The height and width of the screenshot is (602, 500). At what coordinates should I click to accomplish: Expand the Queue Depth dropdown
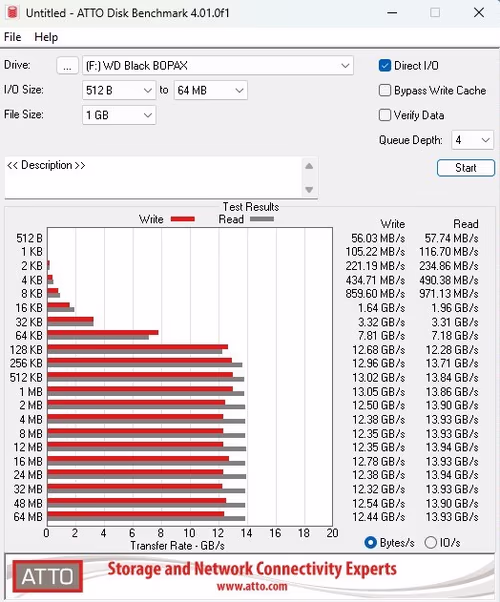tap(472, 140)
